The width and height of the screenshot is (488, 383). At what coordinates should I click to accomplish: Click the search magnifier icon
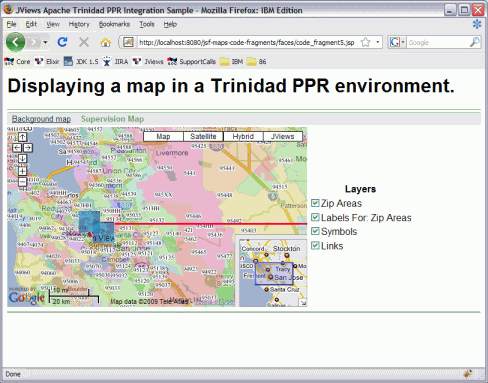click(x=475, y=42)
